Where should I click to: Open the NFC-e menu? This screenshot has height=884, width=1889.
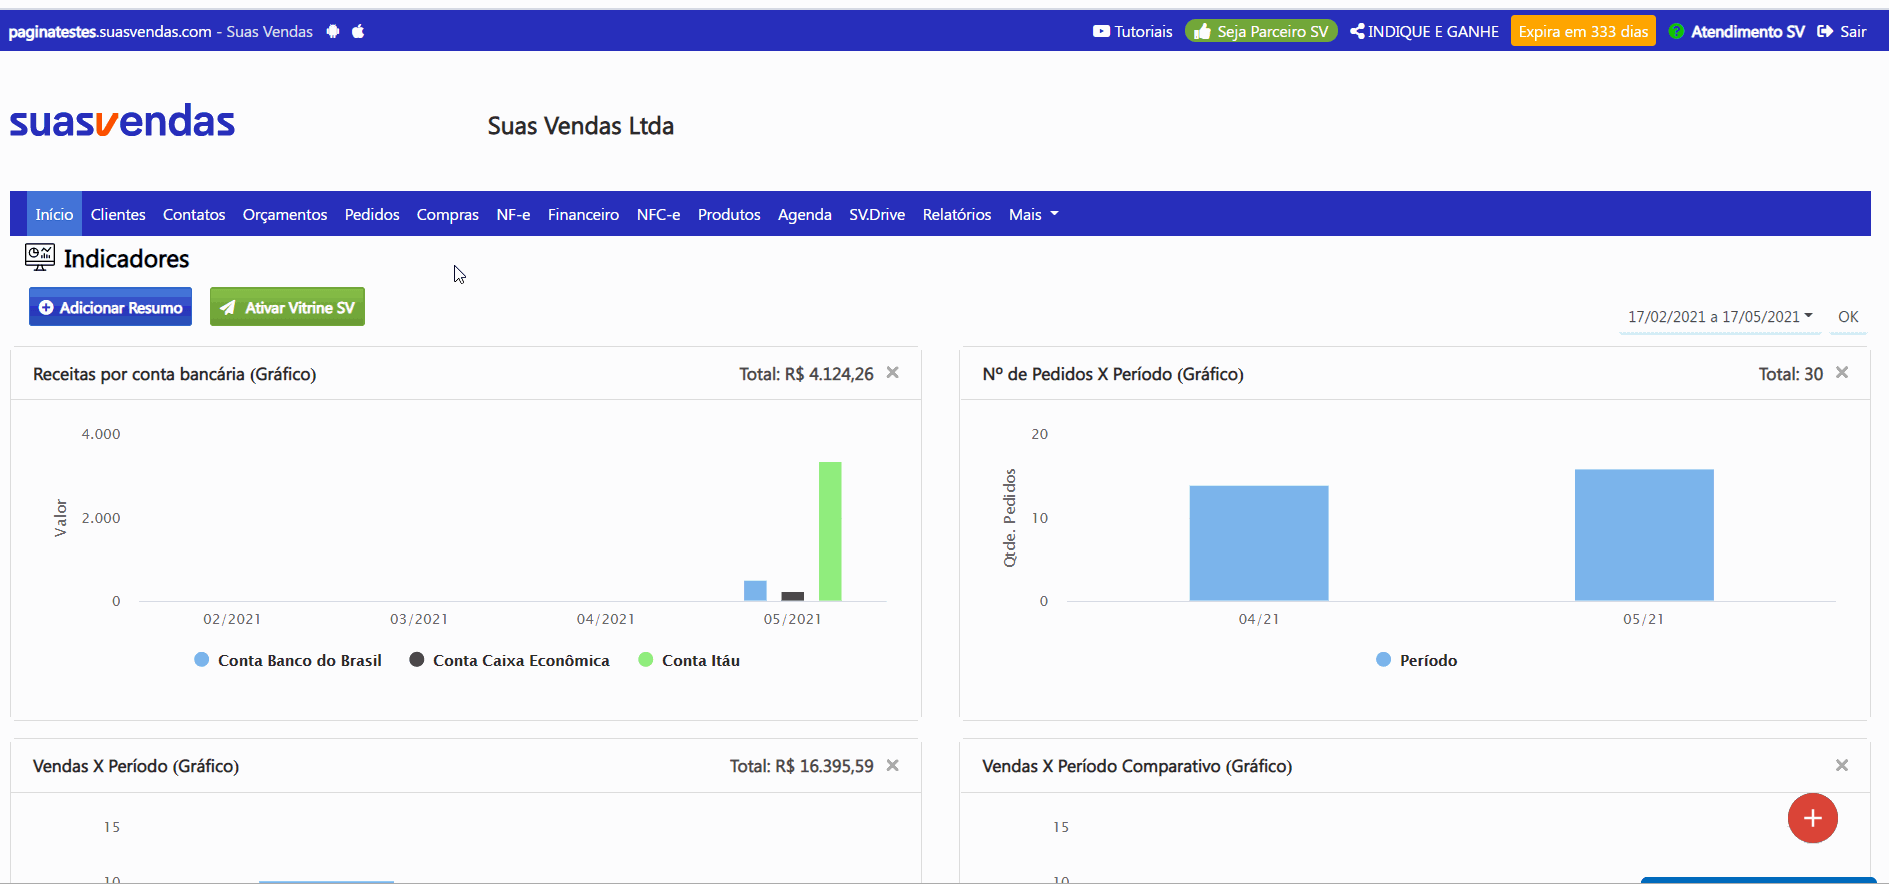658,214
